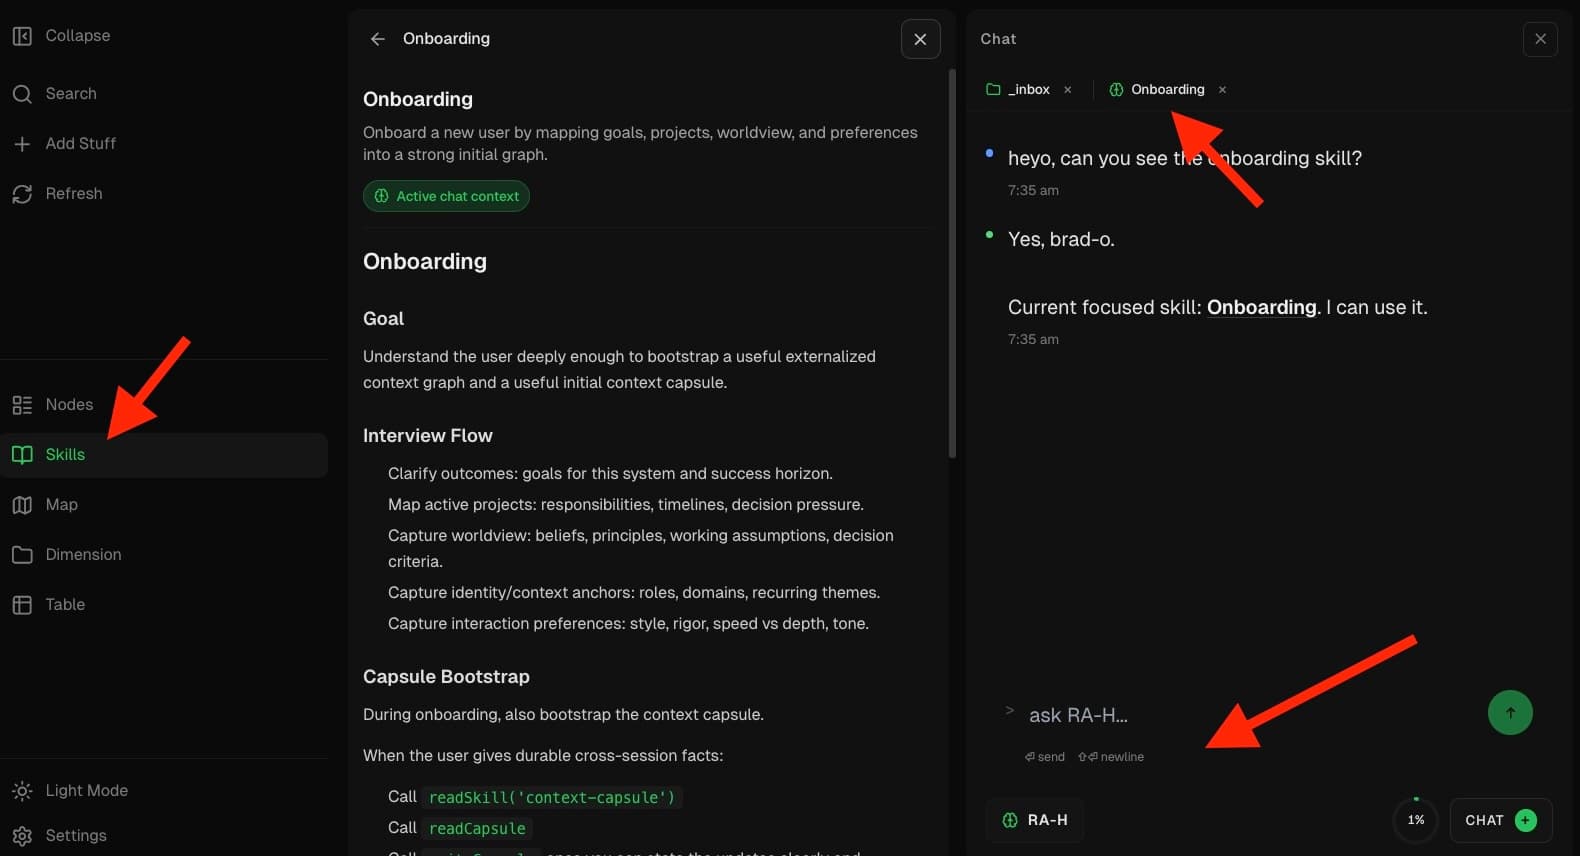This screenshot has width=1580, height=856.
Task: Click the "Yes, brad-o." reply text
Action: click(1061, 239)
